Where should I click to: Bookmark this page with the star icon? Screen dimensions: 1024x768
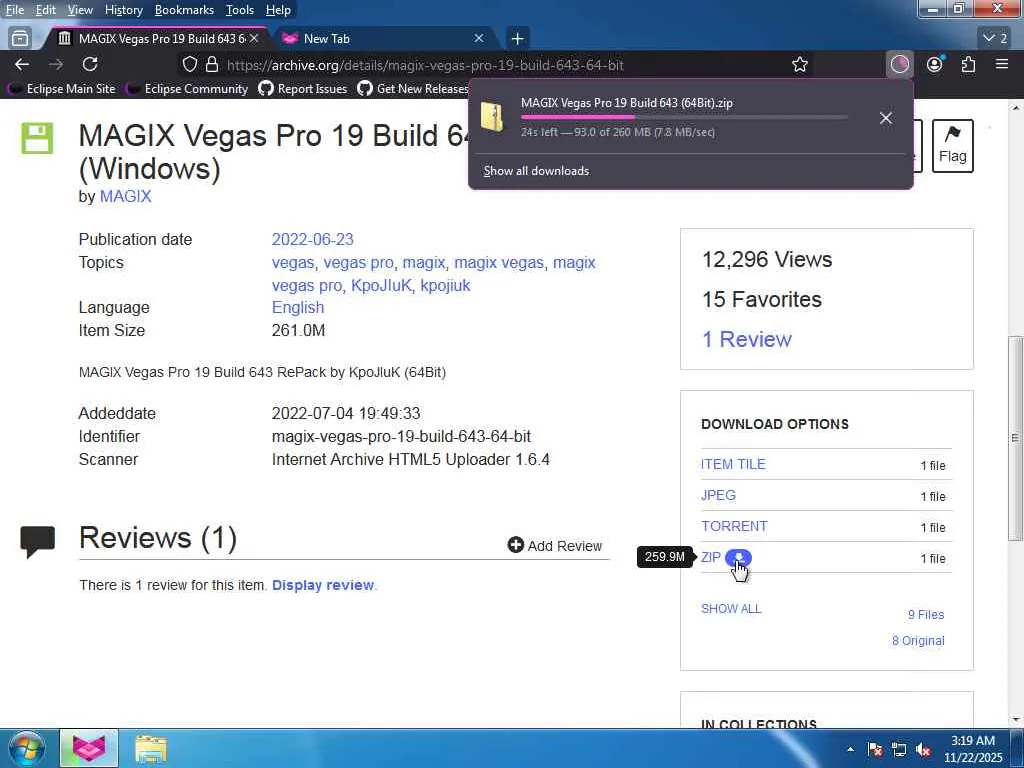tap(799, 65)
